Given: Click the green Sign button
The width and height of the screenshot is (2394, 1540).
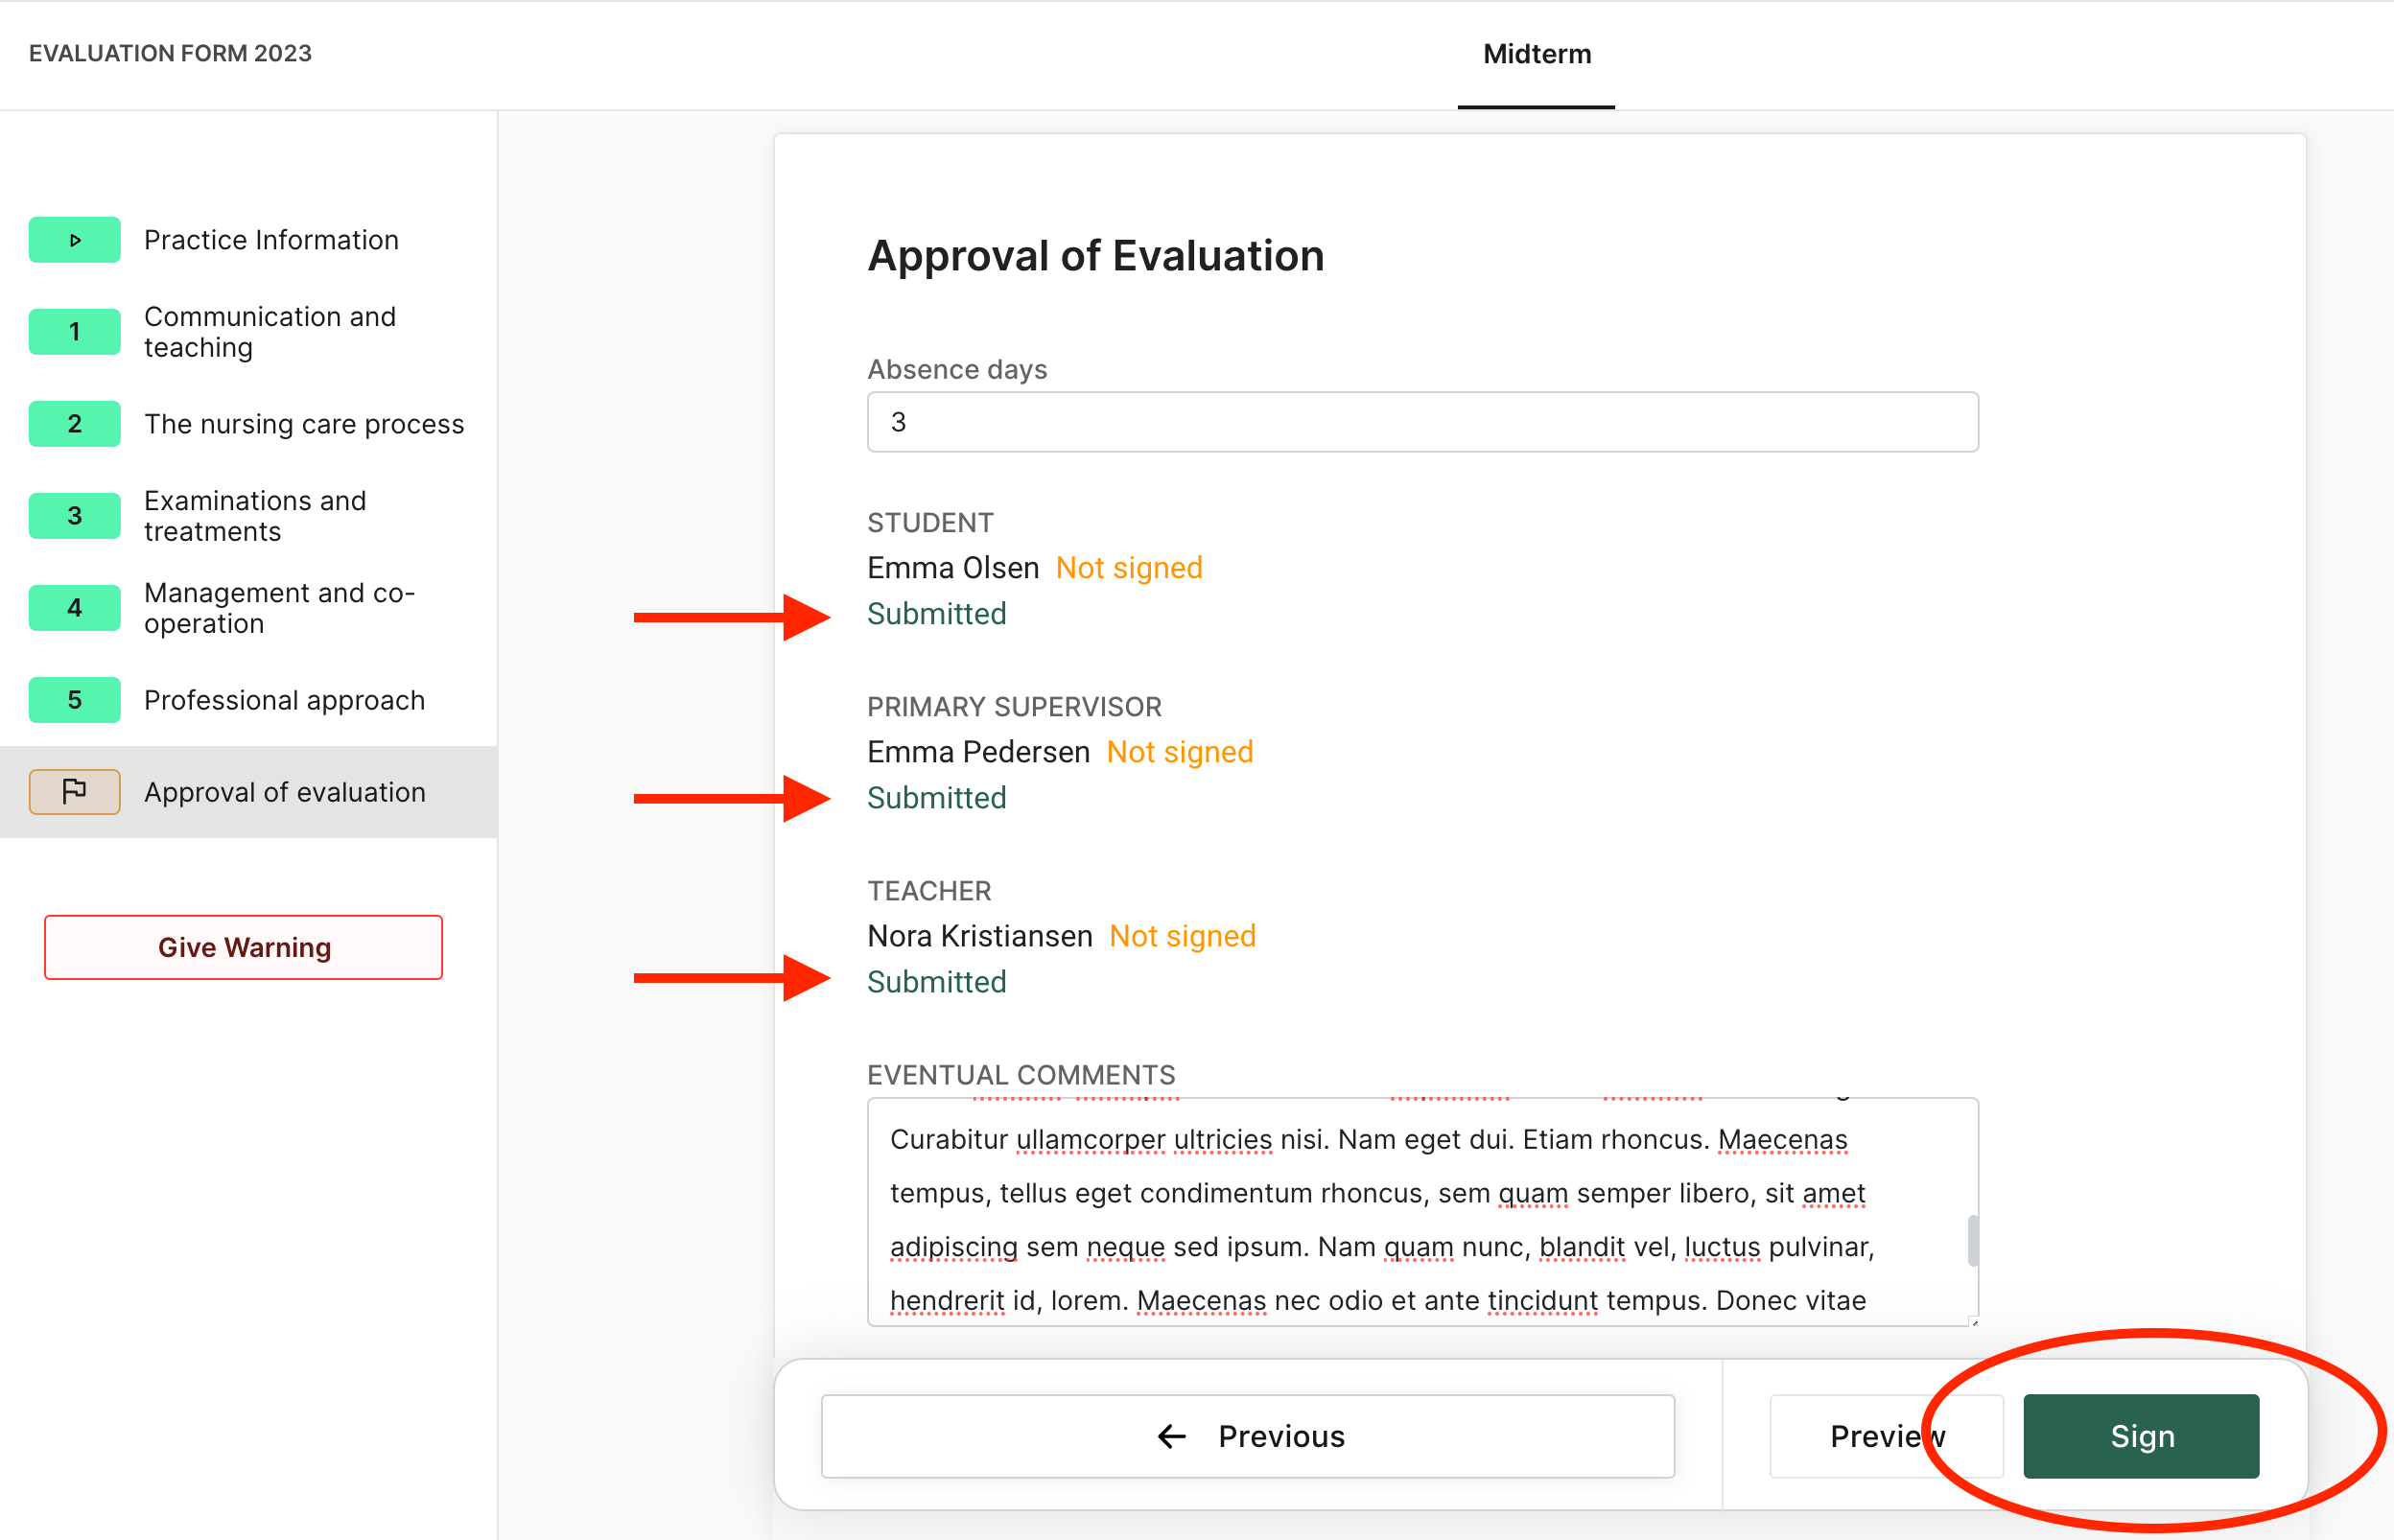Looking at the screenshot, I should coord(2141,1437).
